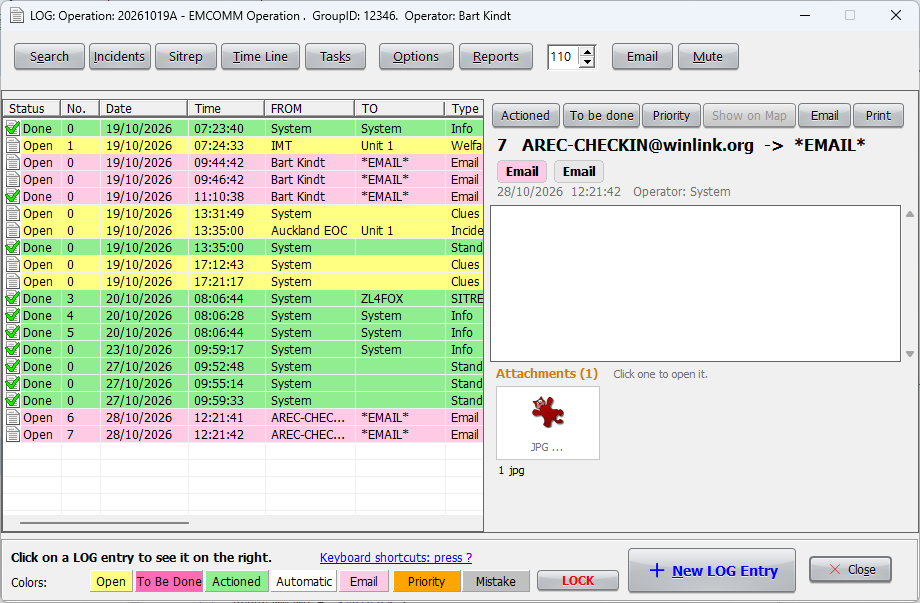Image resolution: width=920 pixels, height=603 pixels.
Task: Set the entry to Priority
Action: tap(672, 116)
